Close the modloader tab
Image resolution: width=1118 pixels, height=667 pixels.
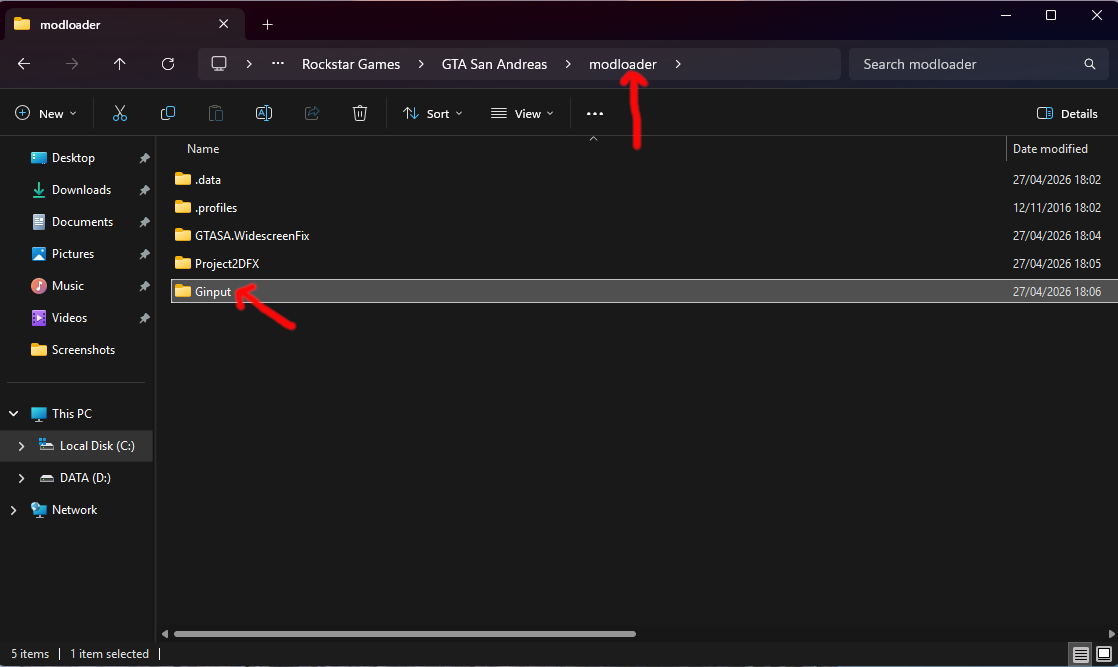pos(223,24)
